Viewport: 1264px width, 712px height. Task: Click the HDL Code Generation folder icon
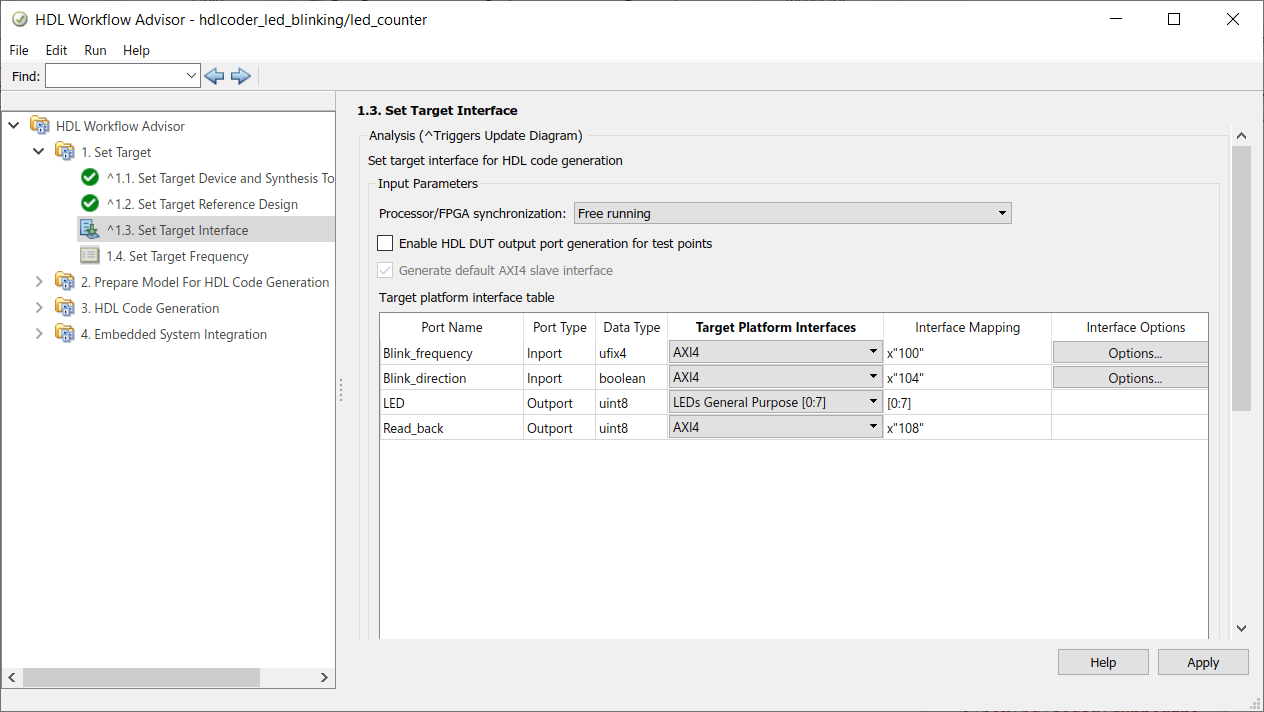(x=65, y=308)
